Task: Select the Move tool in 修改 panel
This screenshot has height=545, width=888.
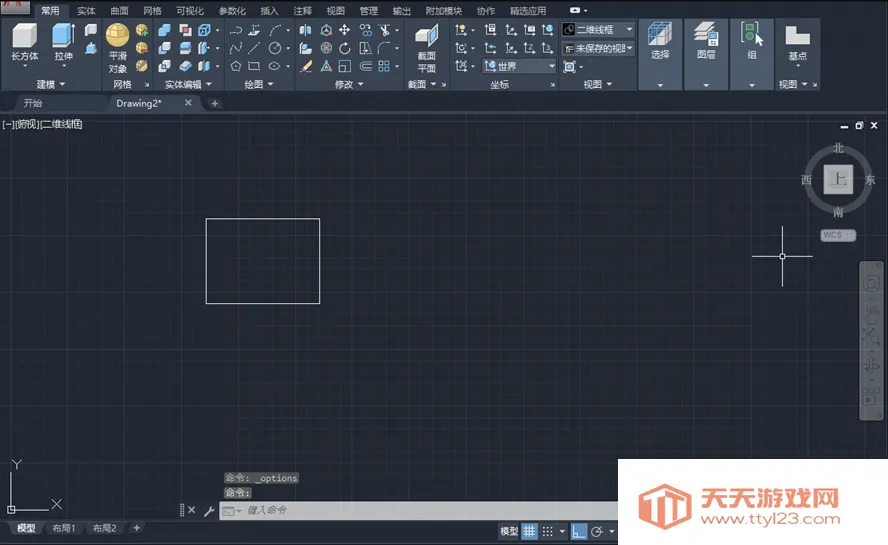Action: pyautogui.click(x=344, y=30)
